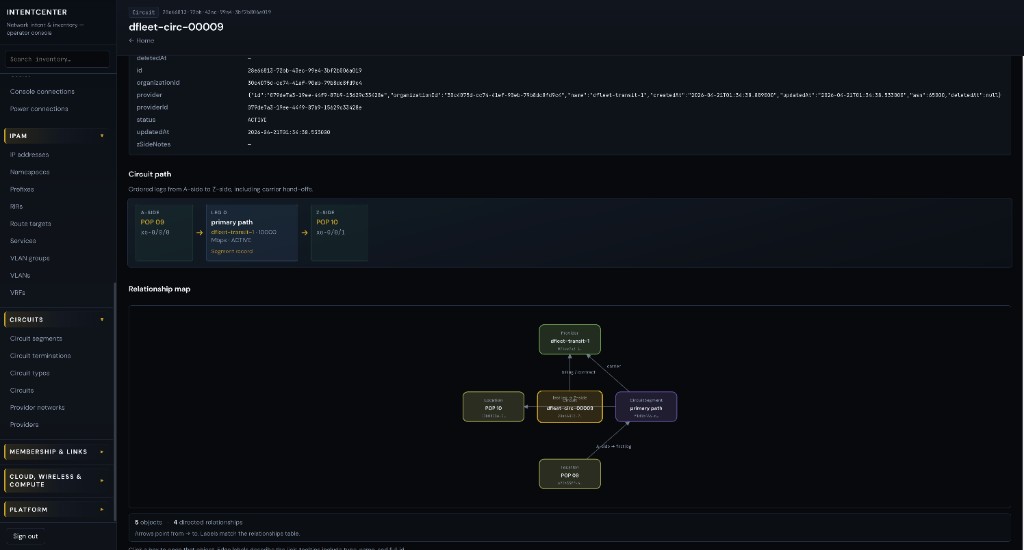
Task: Open POP 09 A-side link in circuit path
Action: (x=152, y=222)
